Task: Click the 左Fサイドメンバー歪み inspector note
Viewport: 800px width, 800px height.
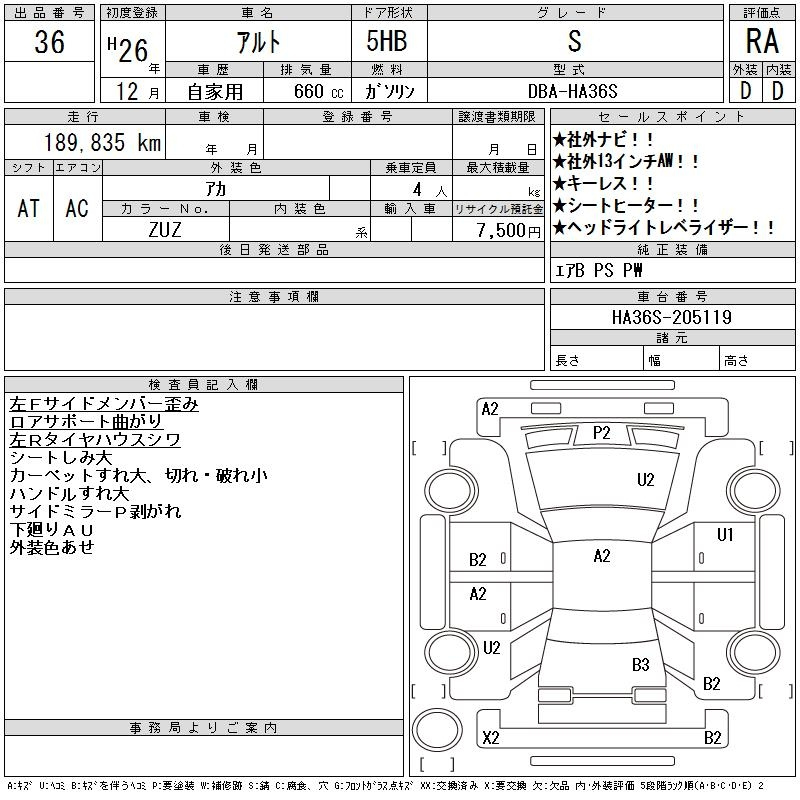Action: pos(104,404)
